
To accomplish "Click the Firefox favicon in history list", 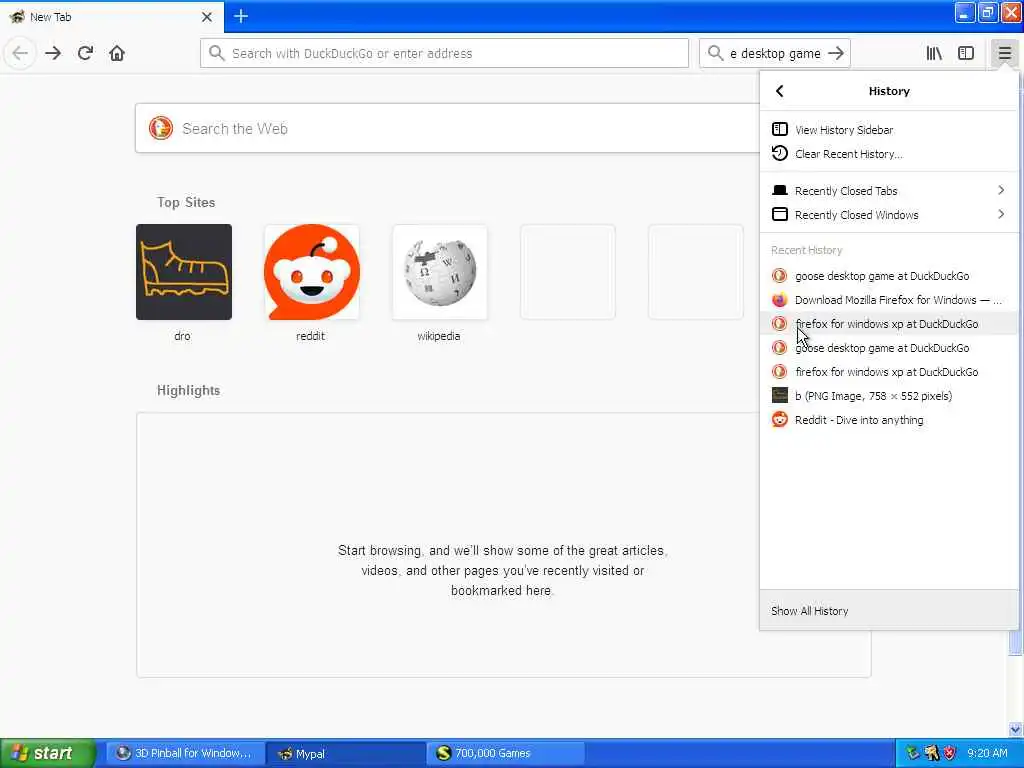I will tap(780, 300).
